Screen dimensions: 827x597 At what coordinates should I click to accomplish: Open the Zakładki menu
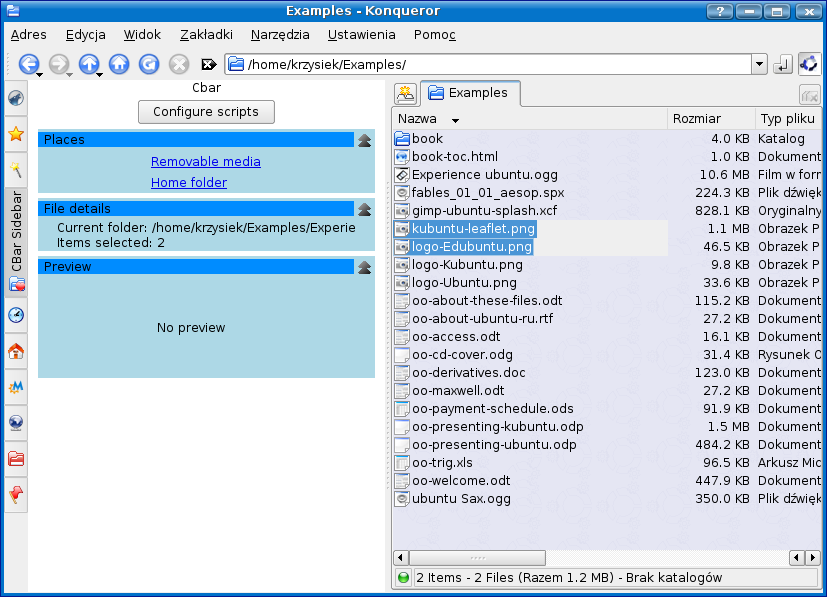(205, 34)
